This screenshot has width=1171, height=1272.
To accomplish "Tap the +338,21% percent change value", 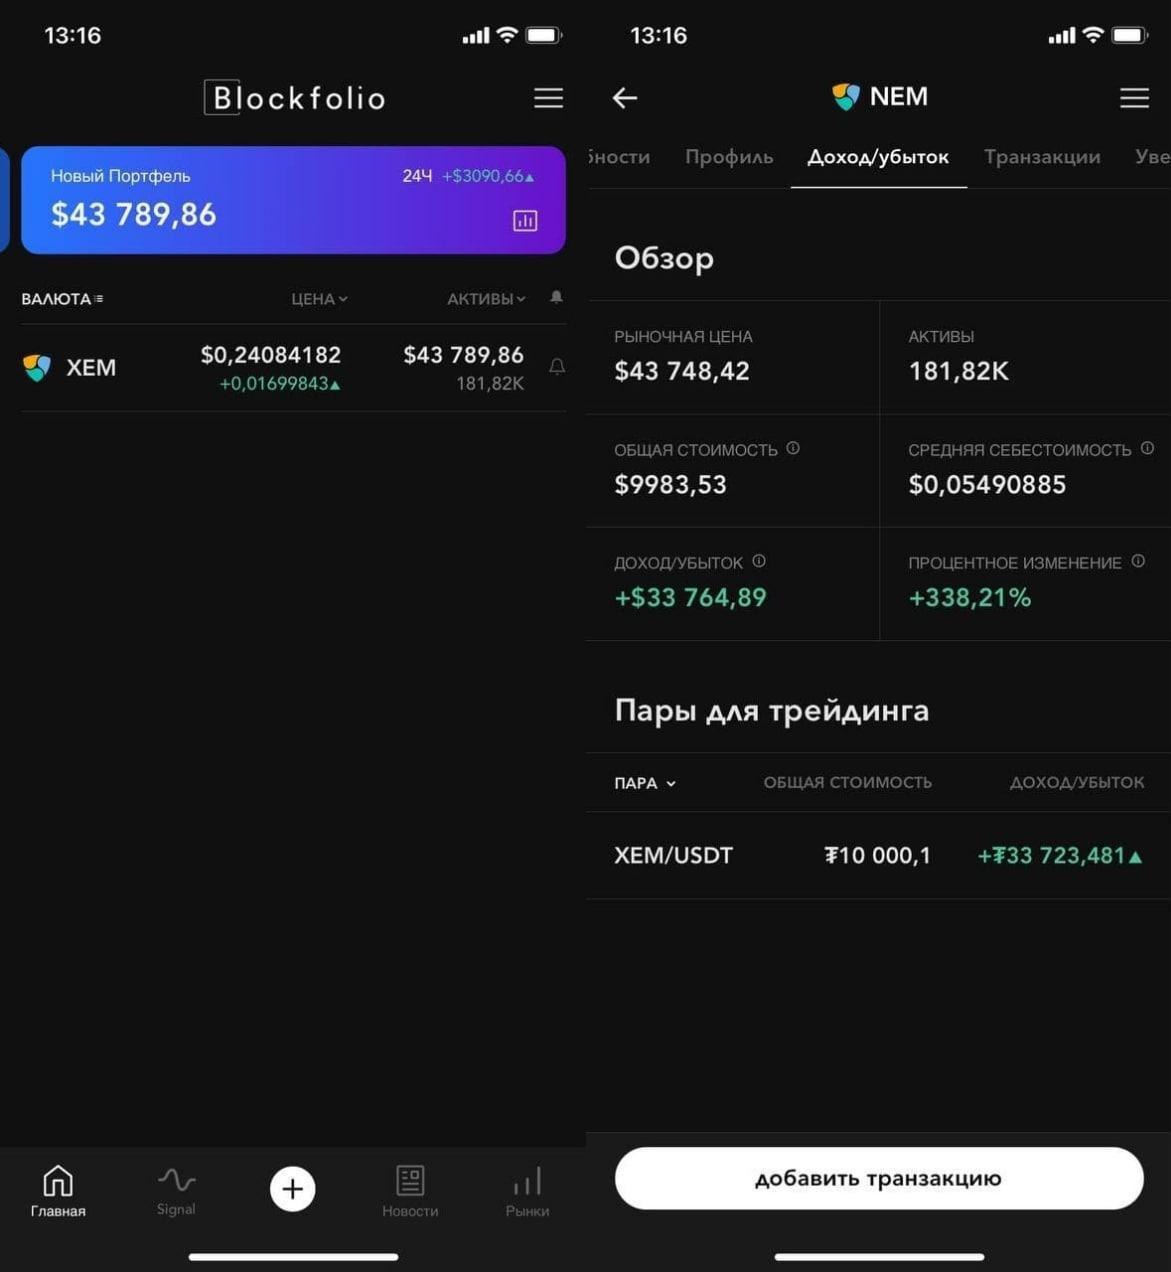I will click(969, 598).
